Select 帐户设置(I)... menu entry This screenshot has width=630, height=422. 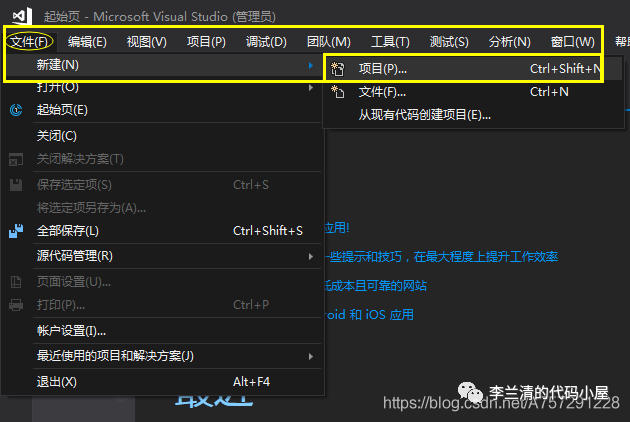(x=163, y=331)
